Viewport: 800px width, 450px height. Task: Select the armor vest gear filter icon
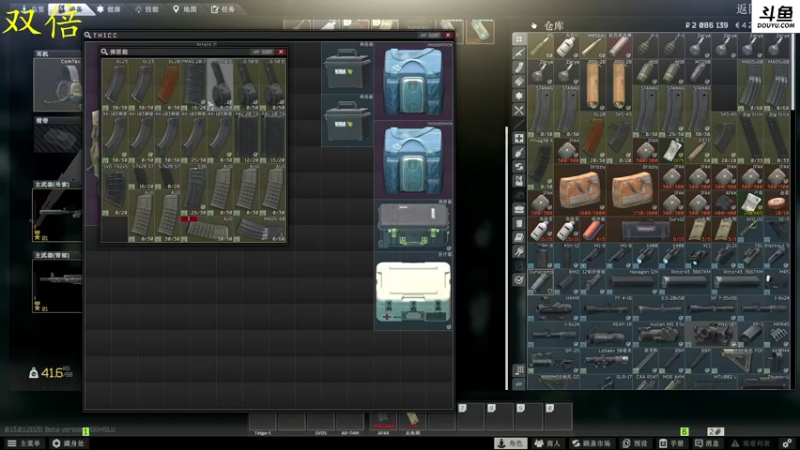pos(519,181)
